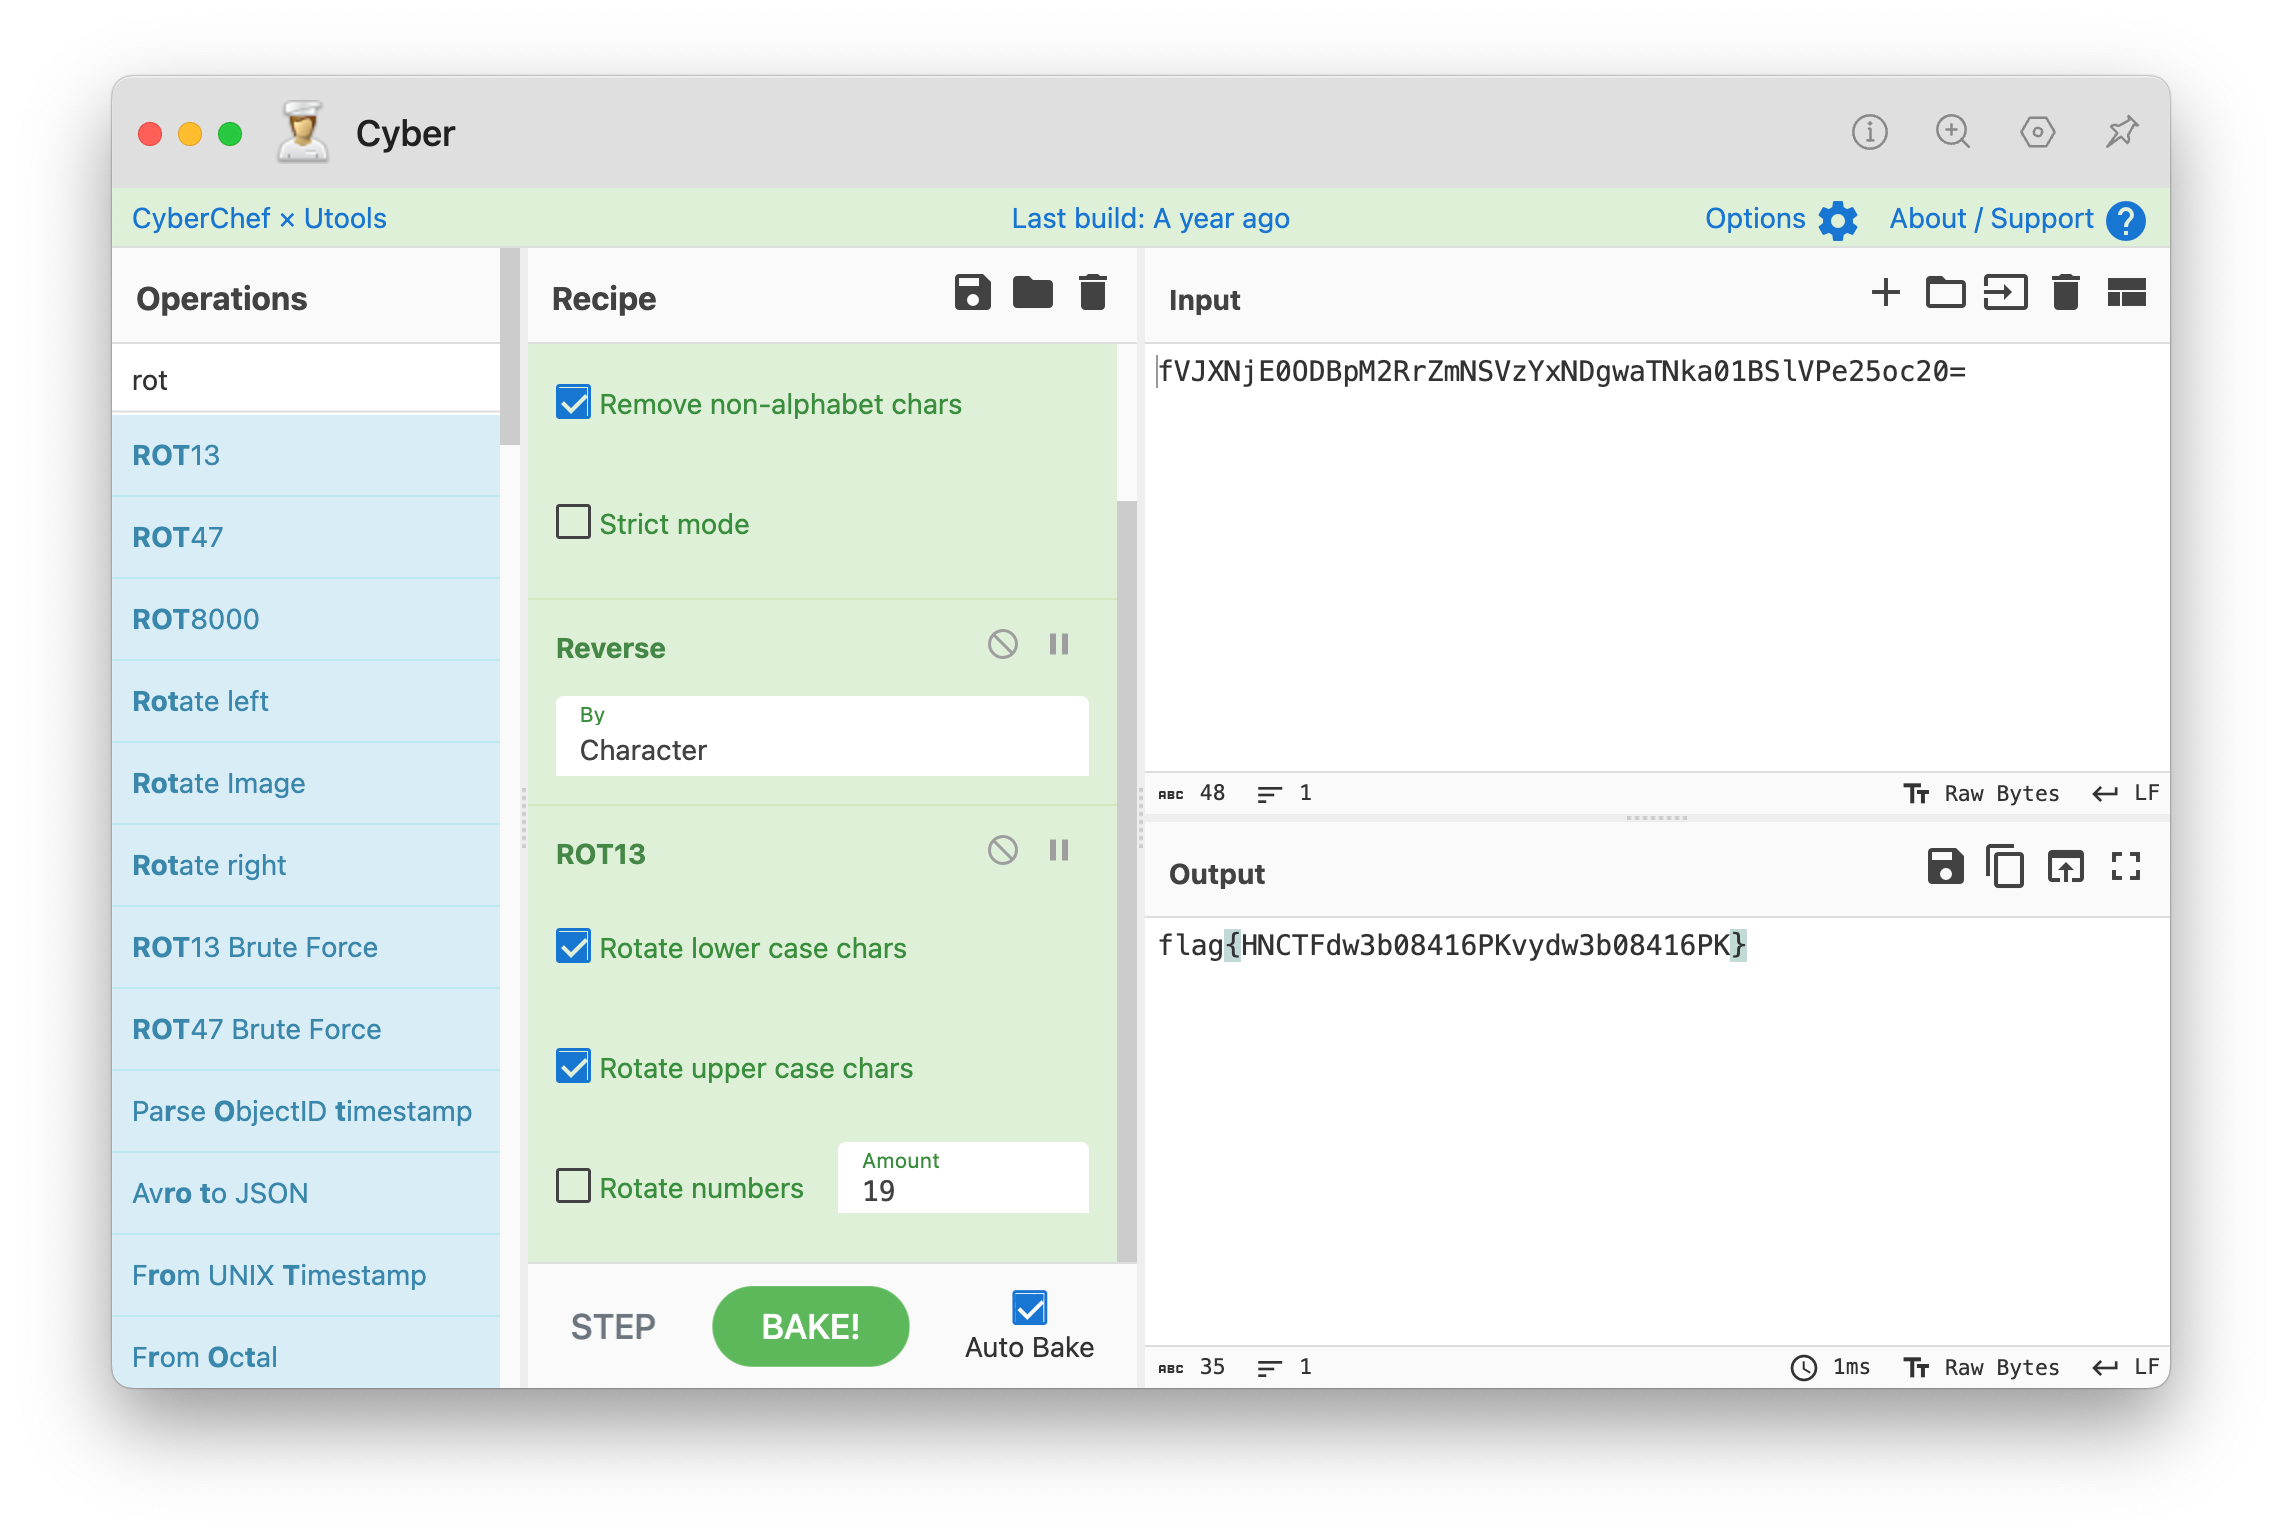The height and width of the screenshot is (1536, 2282).
Task: Set breakpoint on the ROT13 operation
Action: (1059, 850)
